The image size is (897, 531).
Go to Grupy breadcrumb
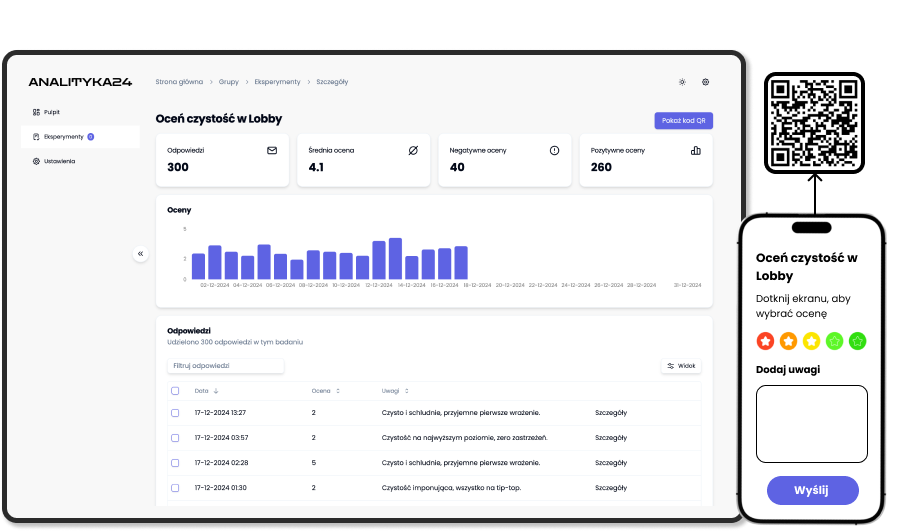click(x=228, y=82)
